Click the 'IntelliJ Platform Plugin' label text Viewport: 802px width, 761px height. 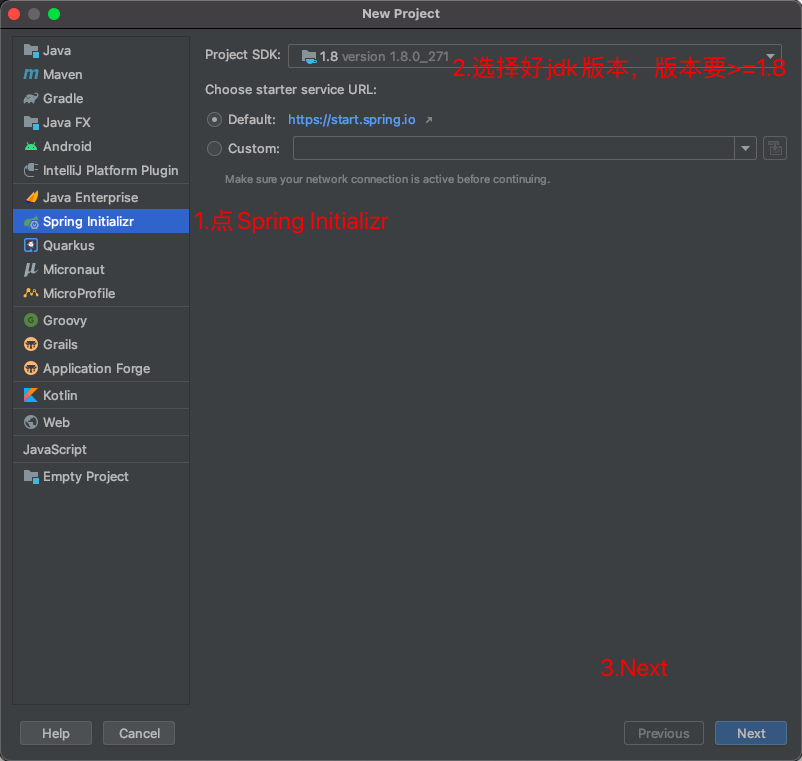(110, 170)
